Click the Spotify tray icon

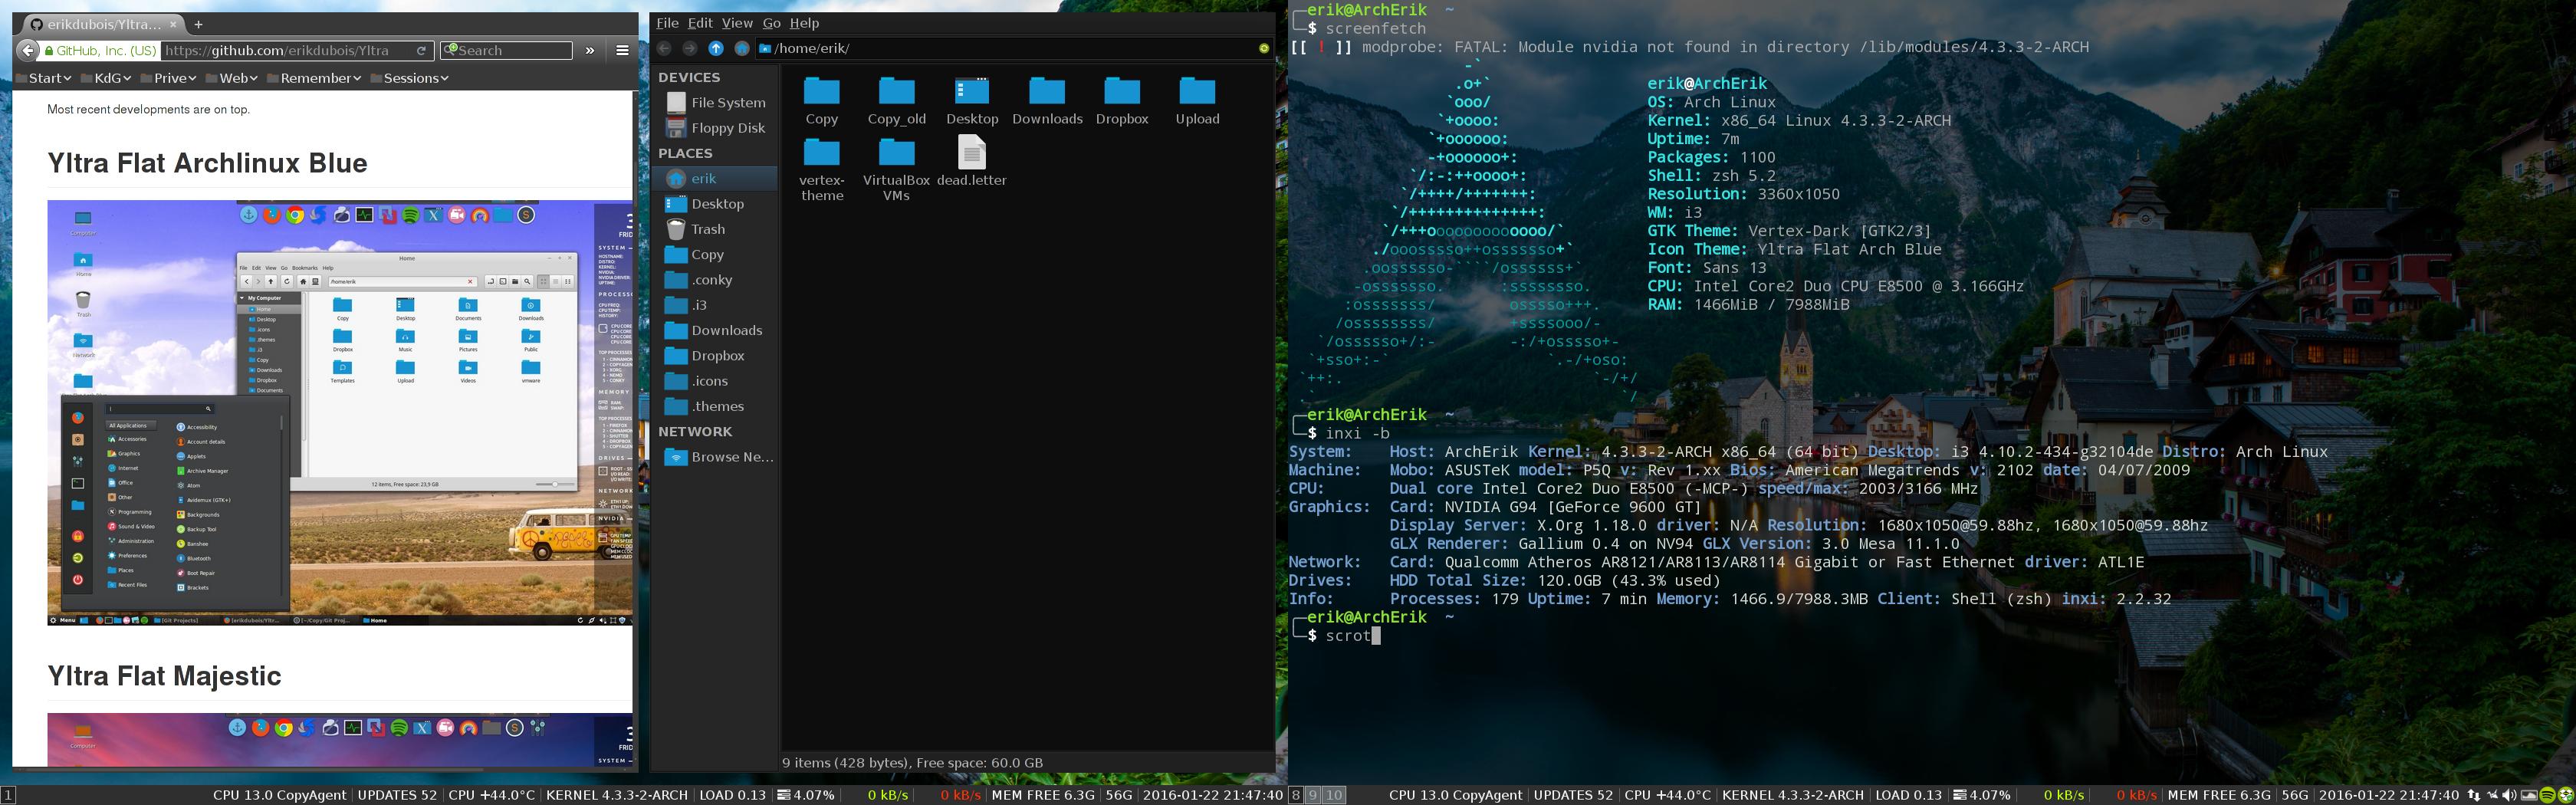click(x=2547, y=796)
